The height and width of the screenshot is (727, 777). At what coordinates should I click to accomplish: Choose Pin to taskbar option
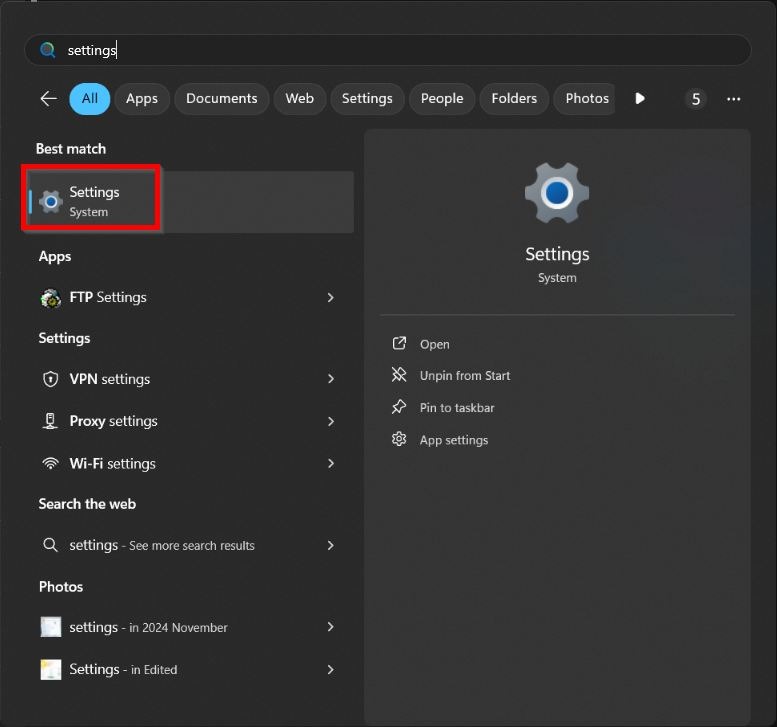456,408
